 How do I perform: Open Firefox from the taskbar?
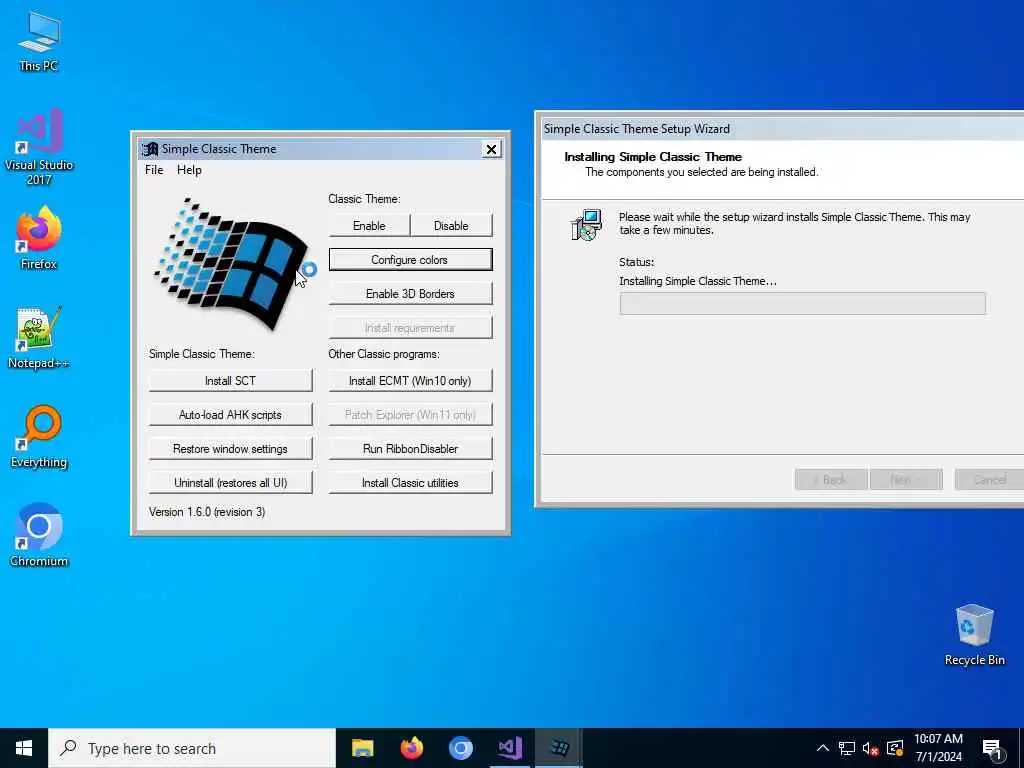pos(411,748)
